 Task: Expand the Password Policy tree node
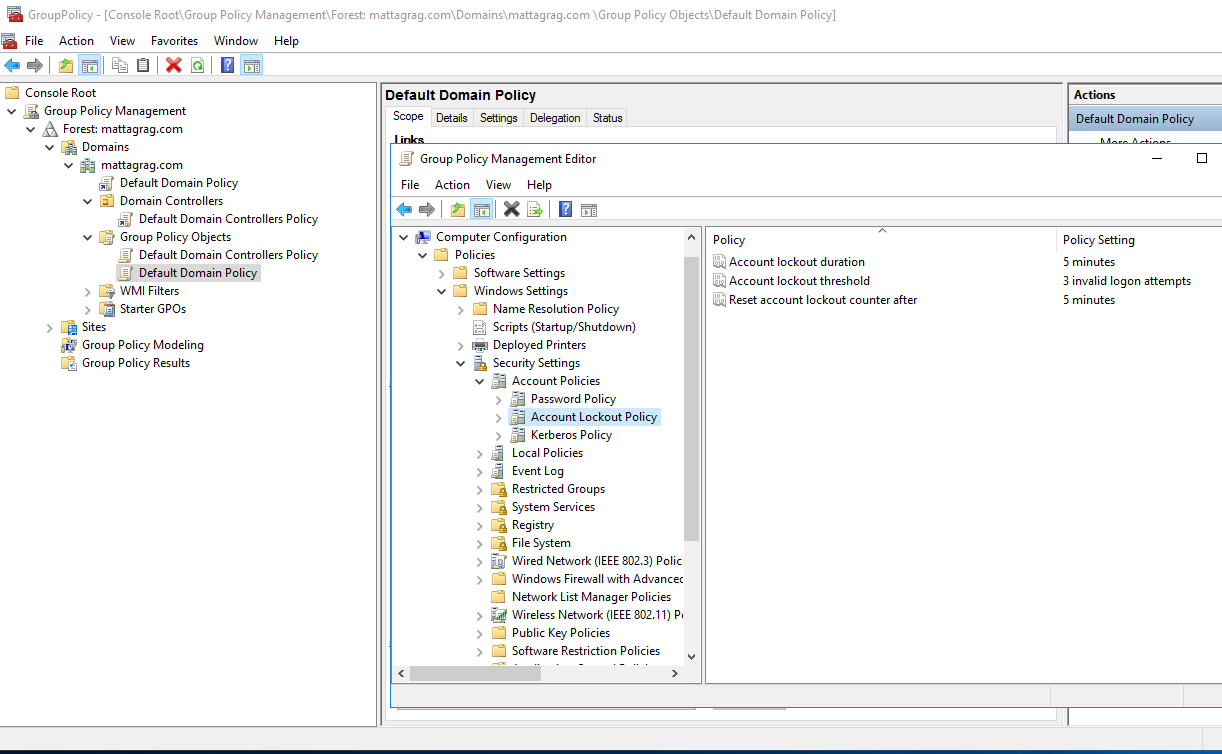click(x=497, y=398)
